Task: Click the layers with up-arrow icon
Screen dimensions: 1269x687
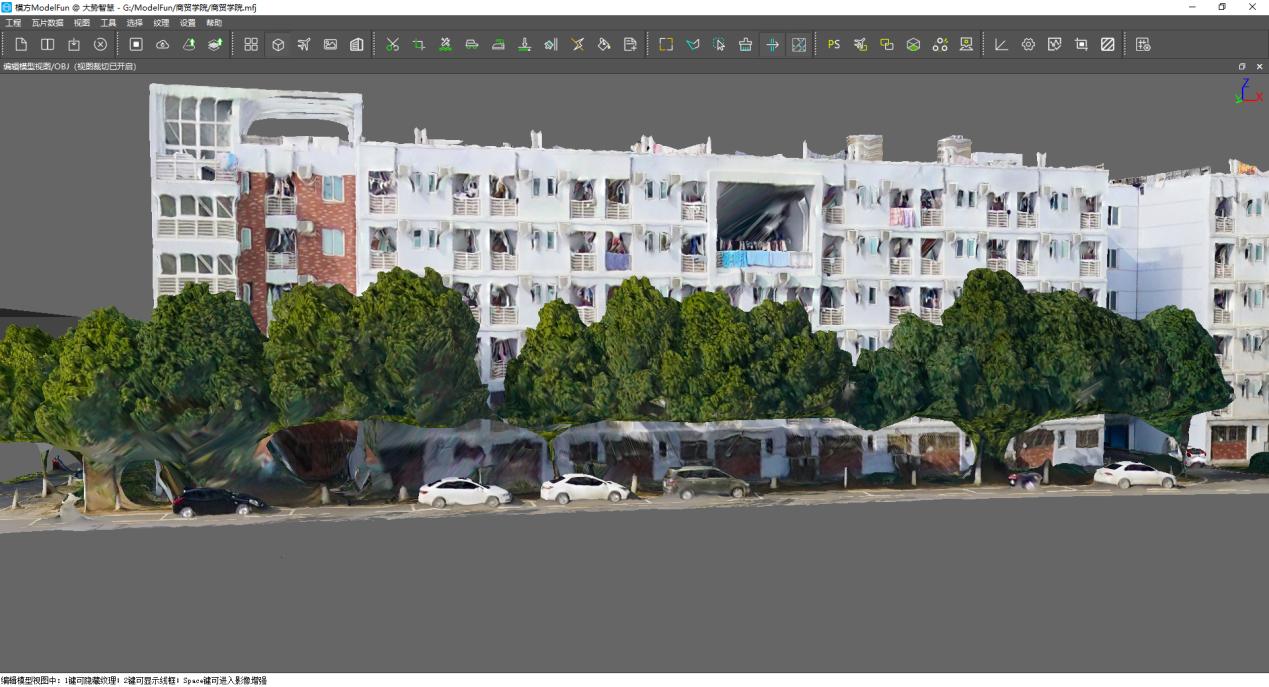Action: (215, 44)
